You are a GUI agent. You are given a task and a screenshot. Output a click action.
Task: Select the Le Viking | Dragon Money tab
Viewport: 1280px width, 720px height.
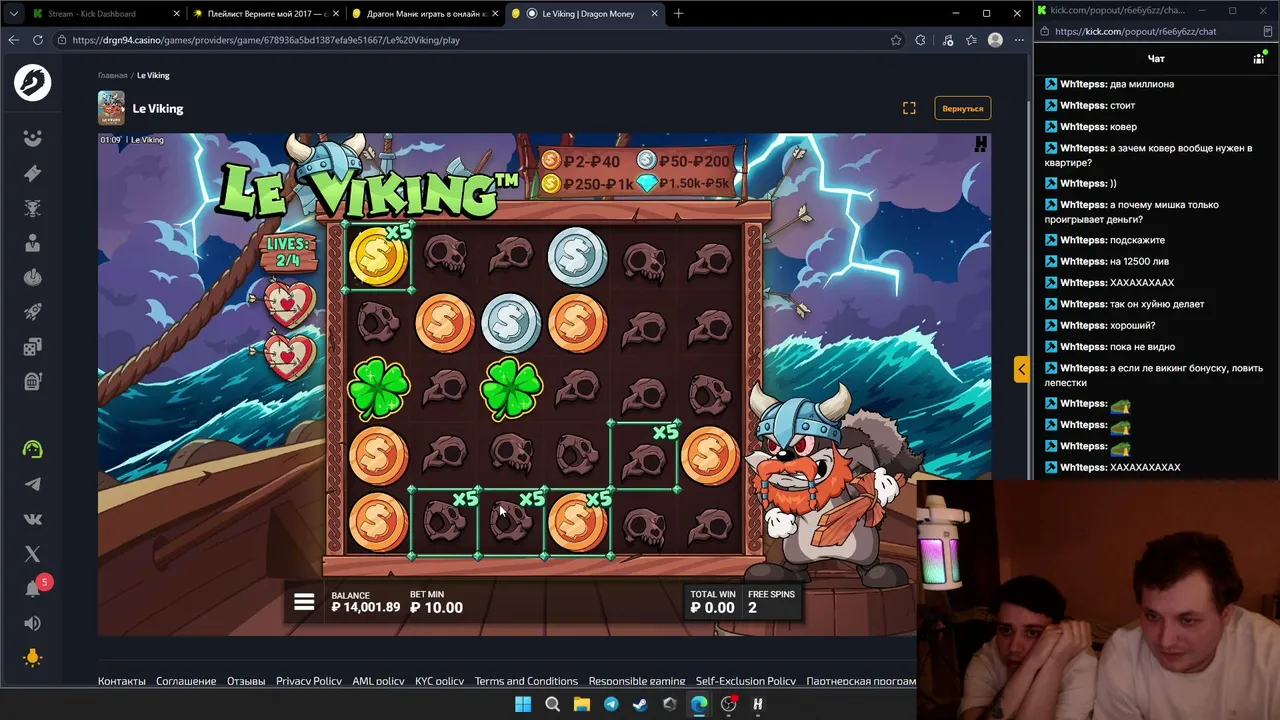coord(586,14)
